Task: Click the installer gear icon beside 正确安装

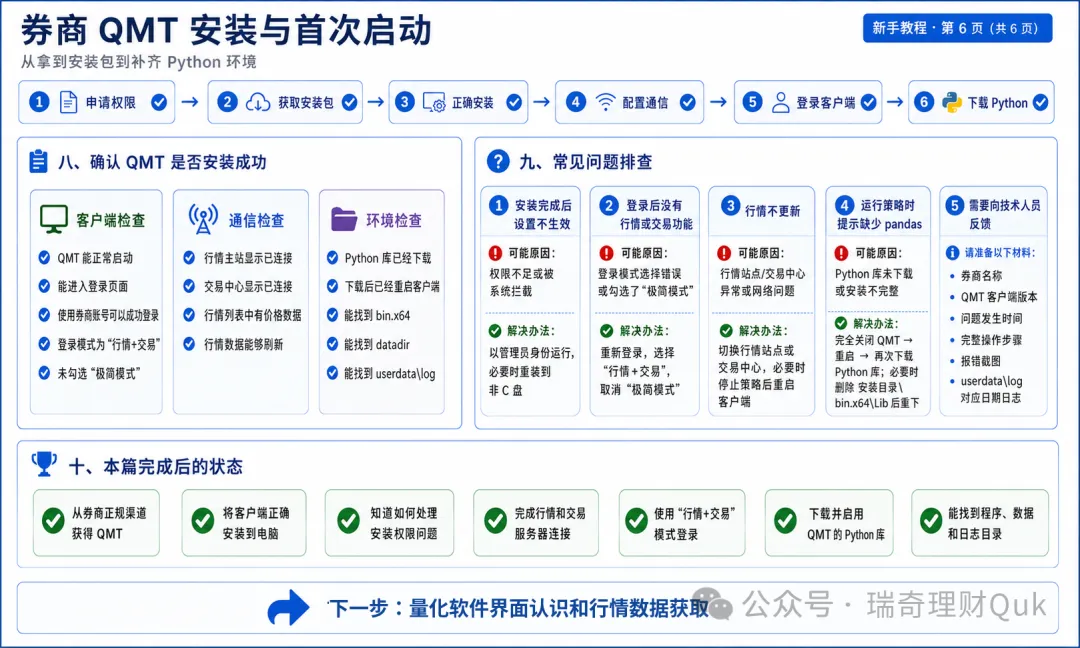Action: tap(434, 103)
